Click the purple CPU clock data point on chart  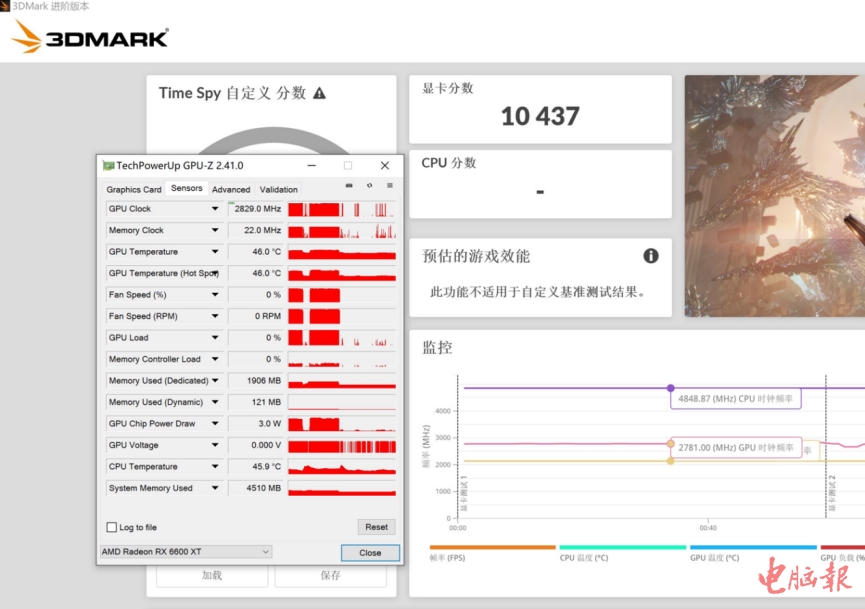(670, 388)
